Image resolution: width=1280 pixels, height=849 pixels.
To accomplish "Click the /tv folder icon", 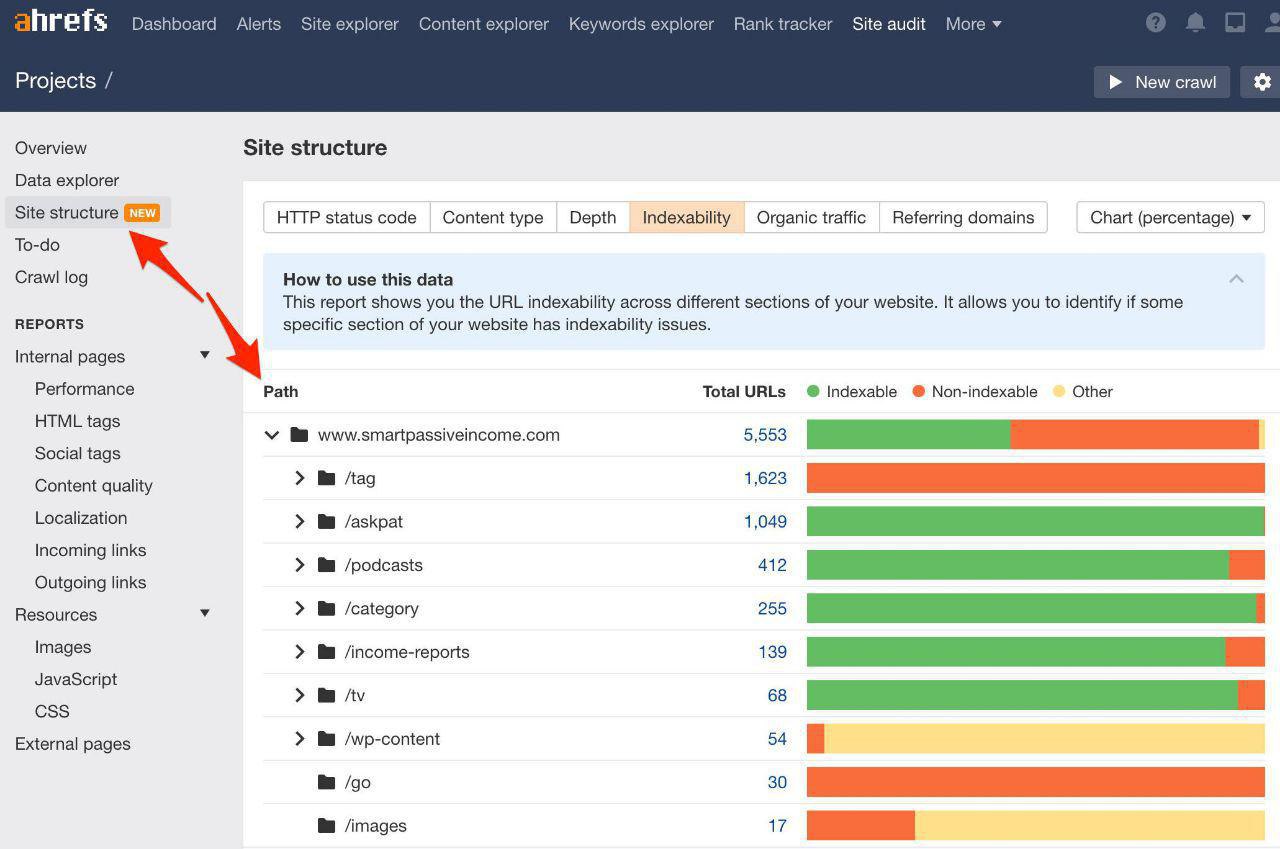I will click(326, 695).
